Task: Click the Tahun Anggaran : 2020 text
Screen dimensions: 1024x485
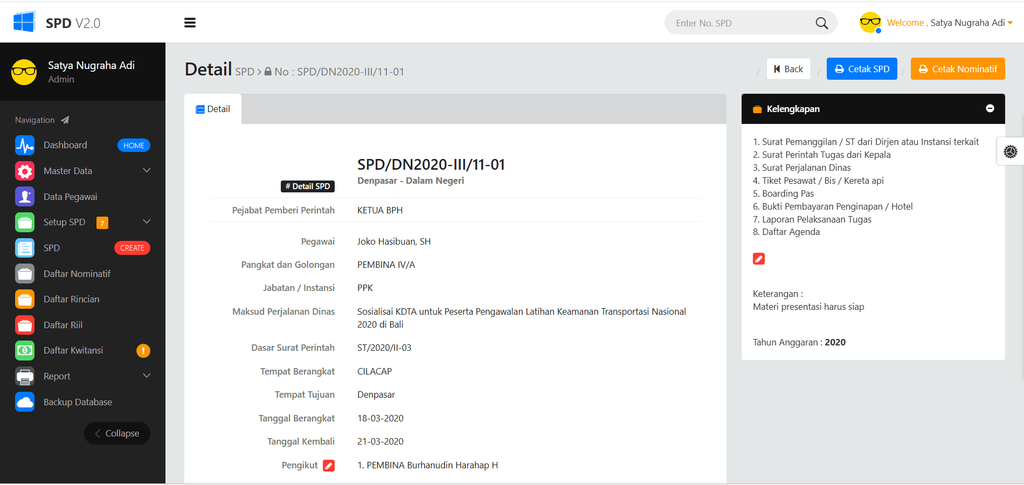Action: point(799,342)
